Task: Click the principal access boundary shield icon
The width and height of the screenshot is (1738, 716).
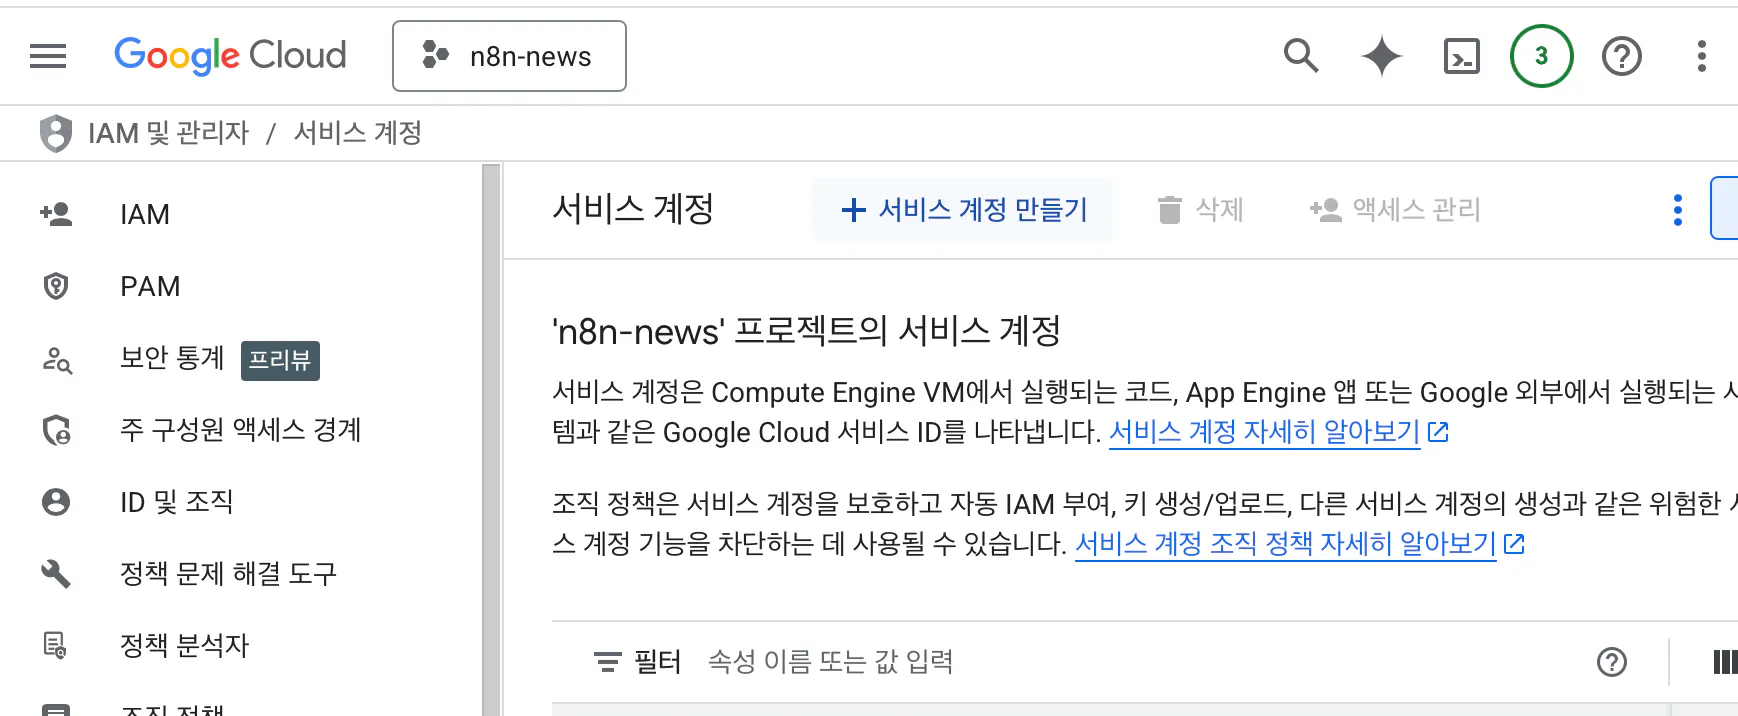Action: click(56, 430)
